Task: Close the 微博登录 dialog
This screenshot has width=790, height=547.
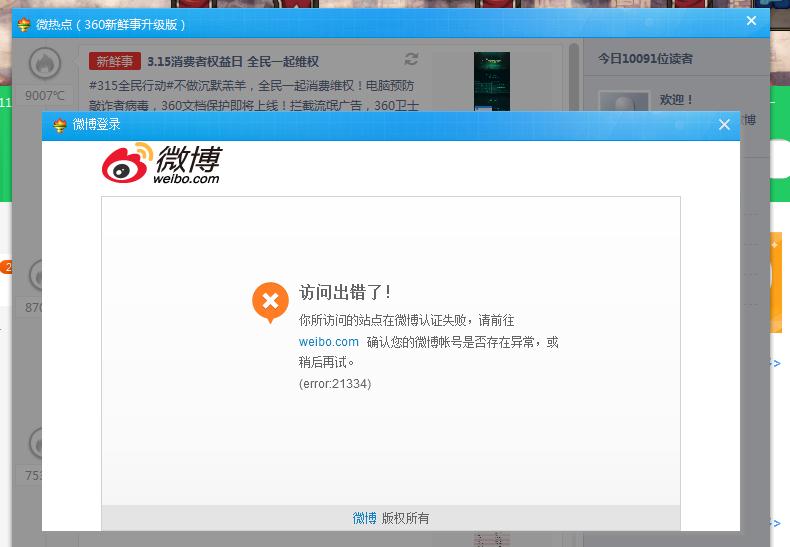Action: (x=724, y=124)
